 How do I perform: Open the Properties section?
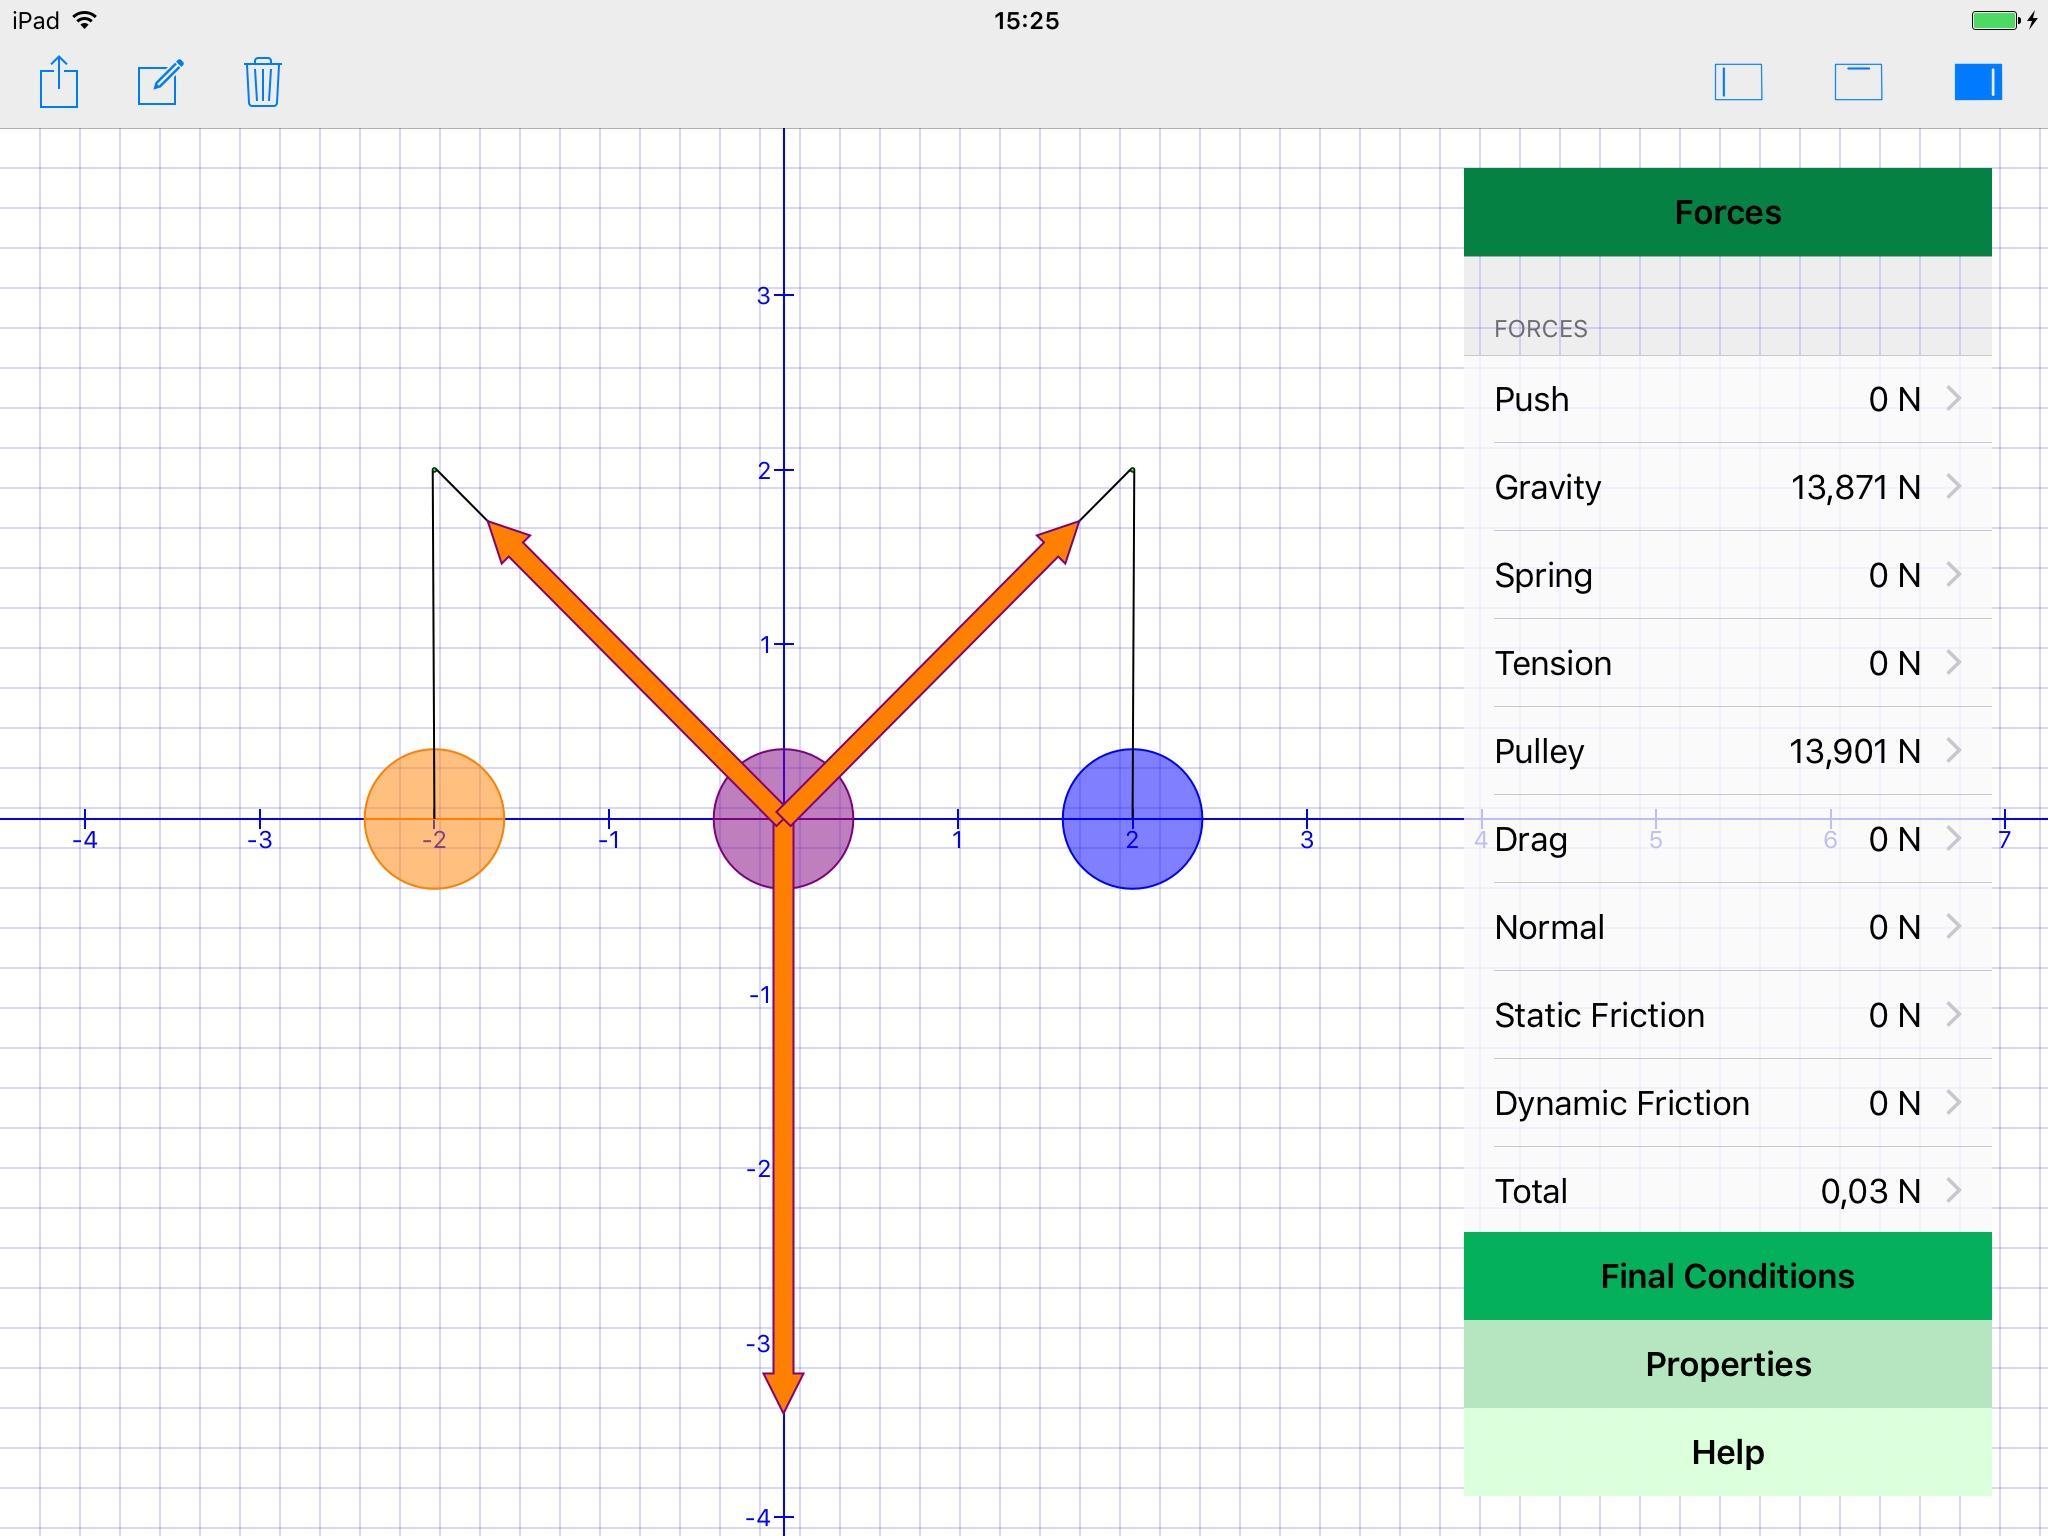[x=1727, y=1364]
